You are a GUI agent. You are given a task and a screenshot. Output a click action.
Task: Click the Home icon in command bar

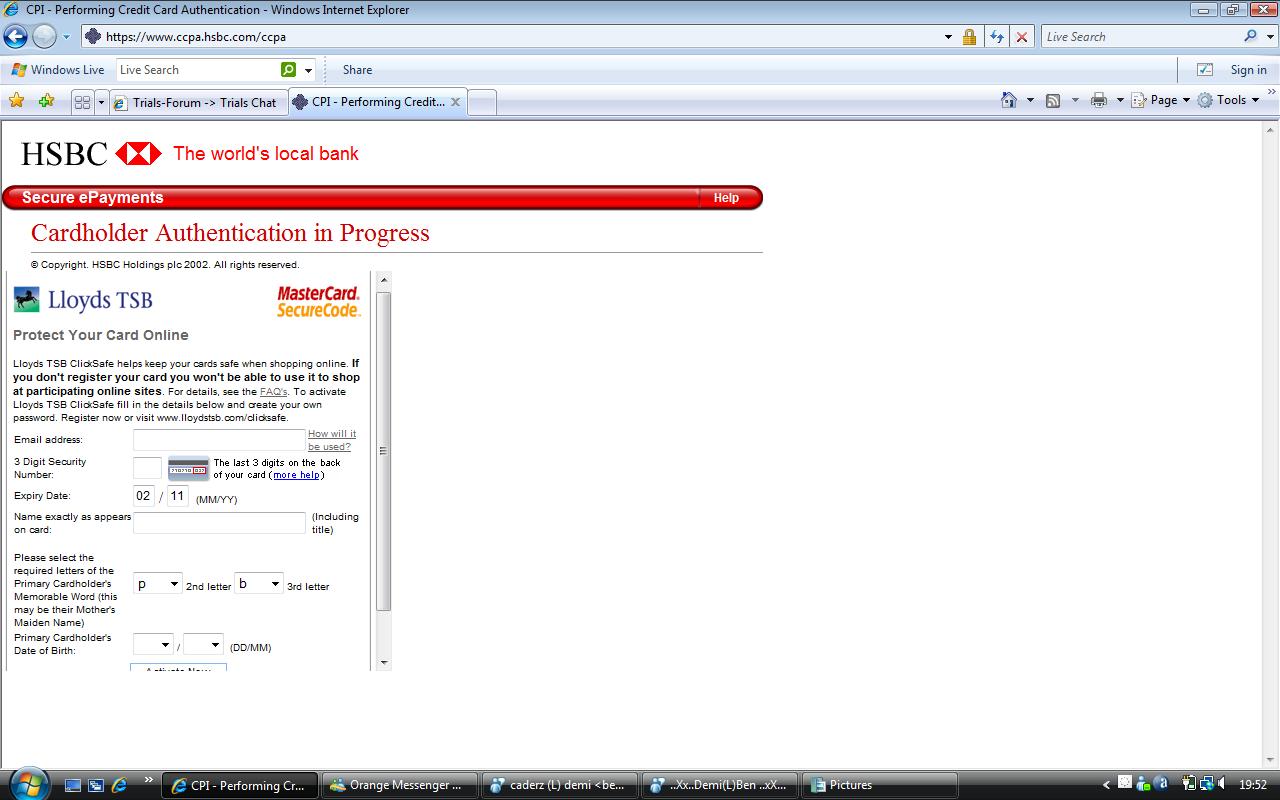(1009, 100)
